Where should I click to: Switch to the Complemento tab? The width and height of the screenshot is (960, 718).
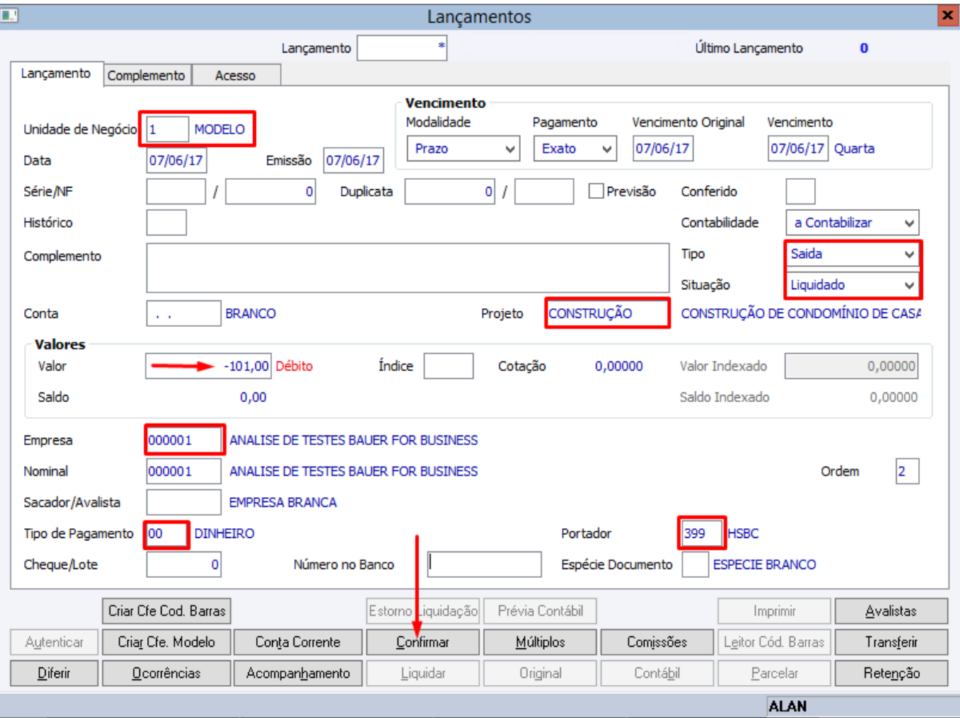[x=146, y=76]
